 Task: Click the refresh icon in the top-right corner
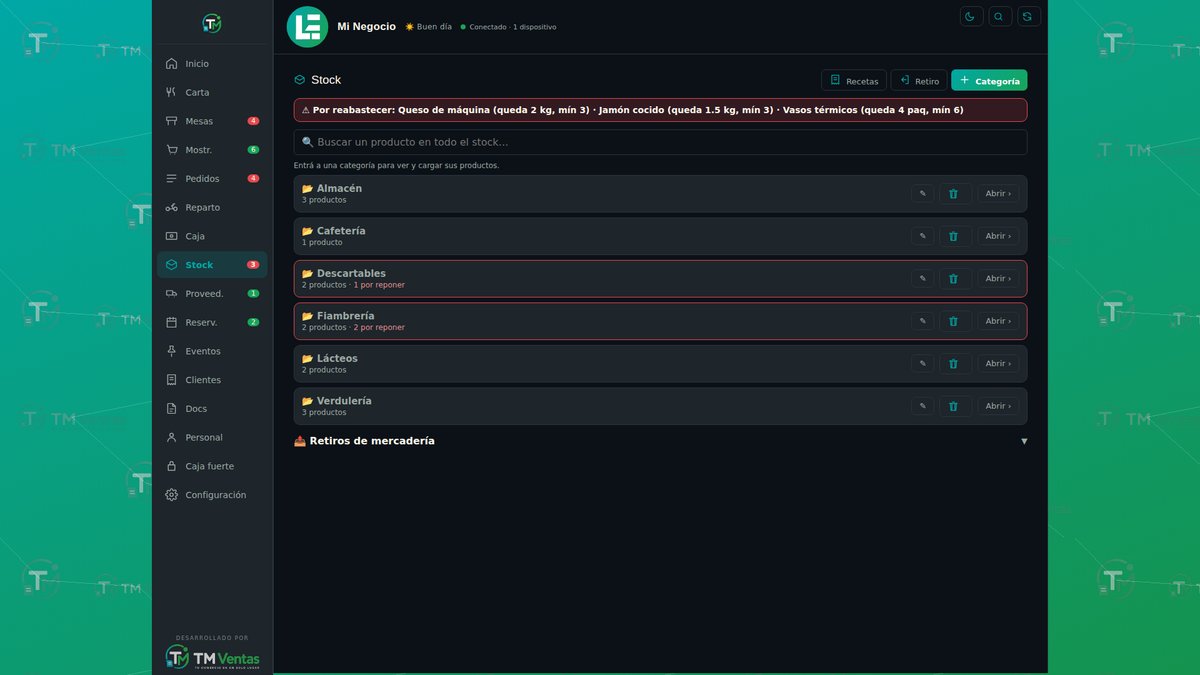pyautogui.click(x=1029, y=16)
